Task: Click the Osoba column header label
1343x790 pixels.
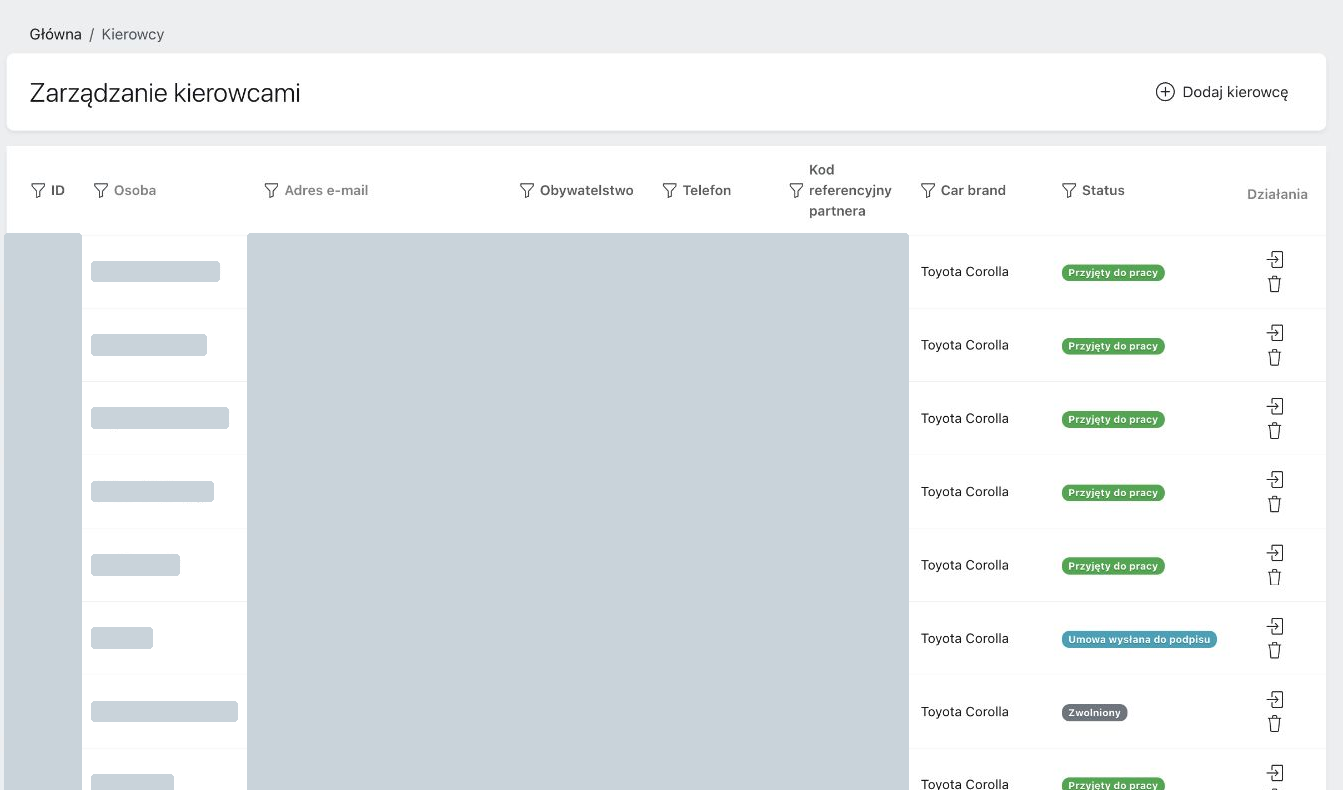Action: click(135, 190)
